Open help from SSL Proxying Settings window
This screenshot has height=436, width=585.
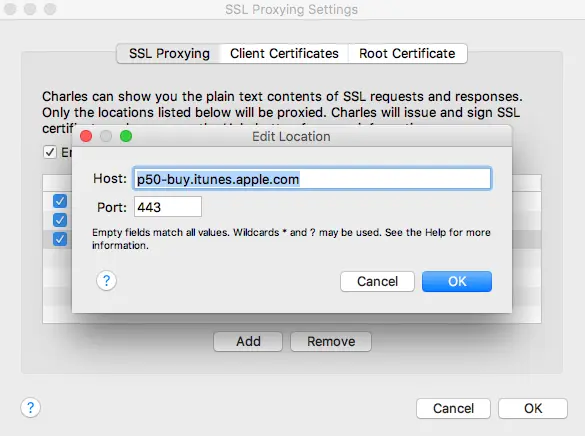point(31,408)
